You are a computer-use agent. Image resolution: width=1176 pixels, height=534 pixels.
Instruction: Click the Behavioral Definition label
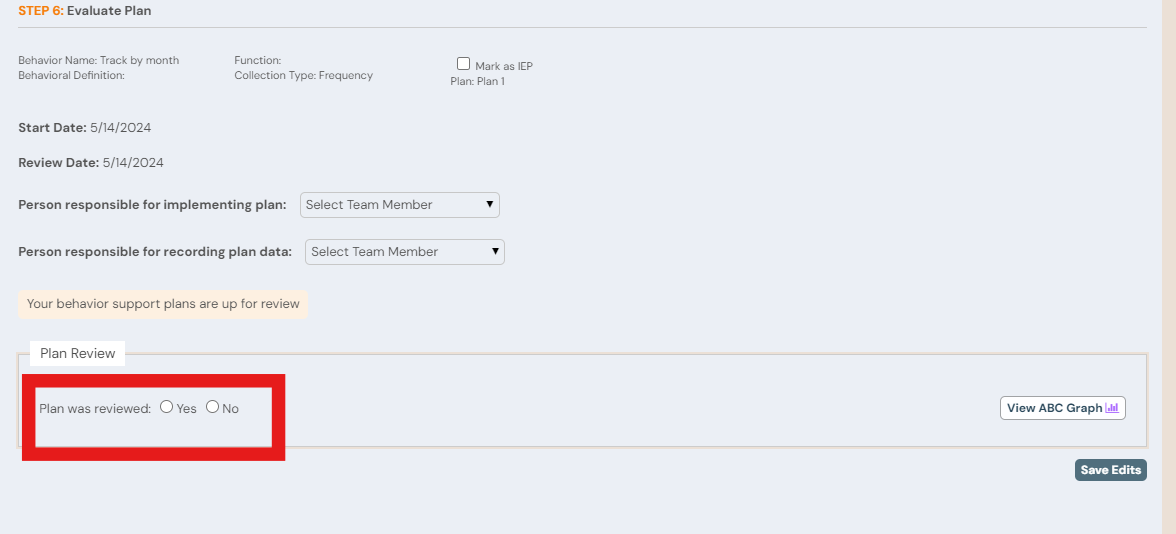71,75
